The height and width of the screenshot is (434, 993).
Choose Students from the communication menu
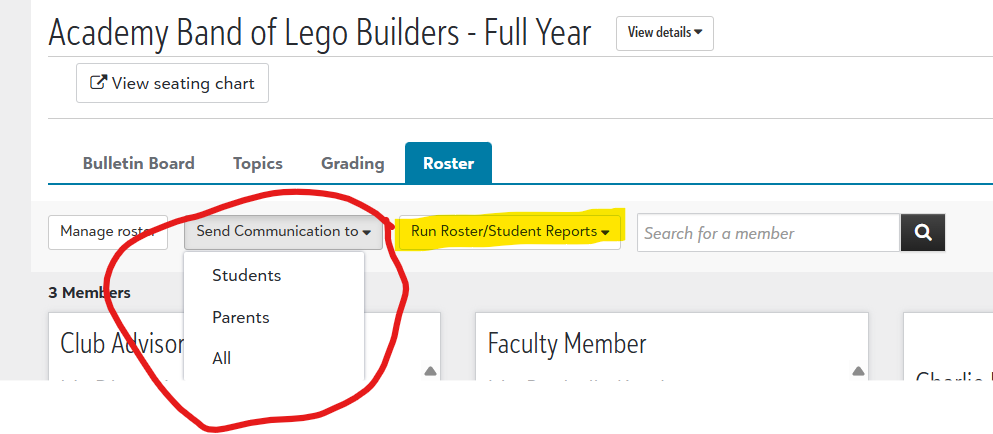coord(246,275)
